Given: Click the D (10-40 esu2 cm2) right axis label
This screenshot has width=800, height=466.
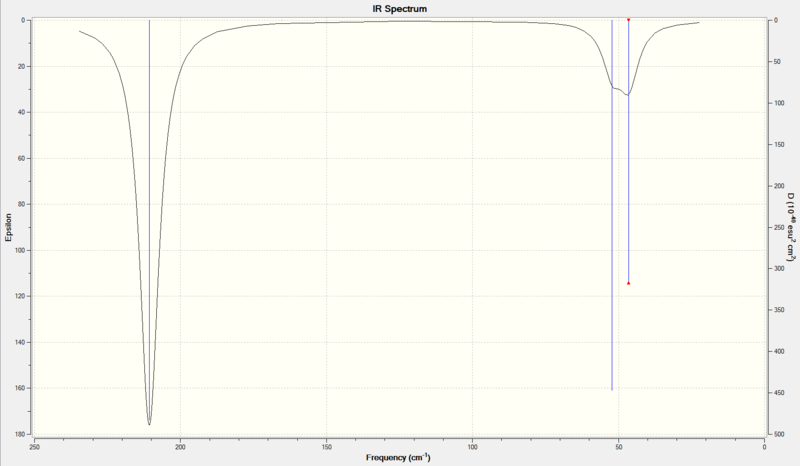Looking at the screenshot, I should coord(790,227).
